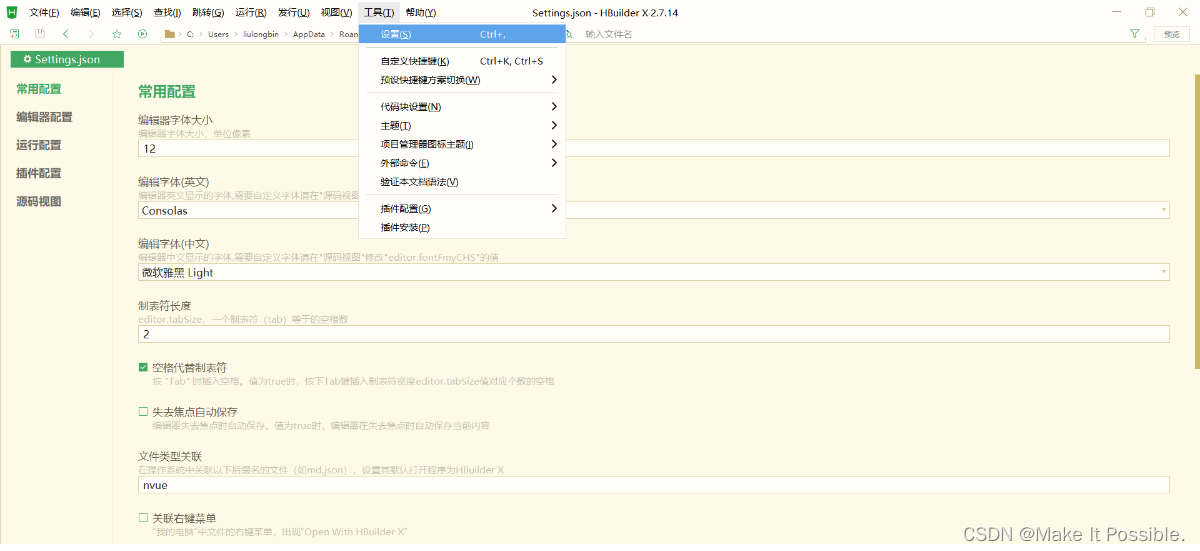The image size is (1200, 551).
Task: Select 自定义快捷键(K) menu entry
Action: [x=462, y=61]
